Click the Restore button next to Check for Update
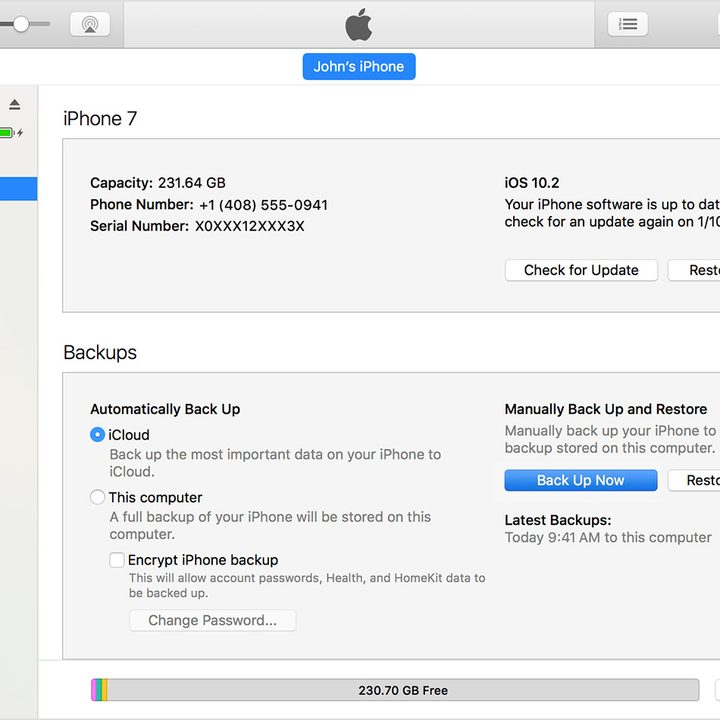Image resolution: width=720 pixels, height=720 pixels. click(694, 270)
